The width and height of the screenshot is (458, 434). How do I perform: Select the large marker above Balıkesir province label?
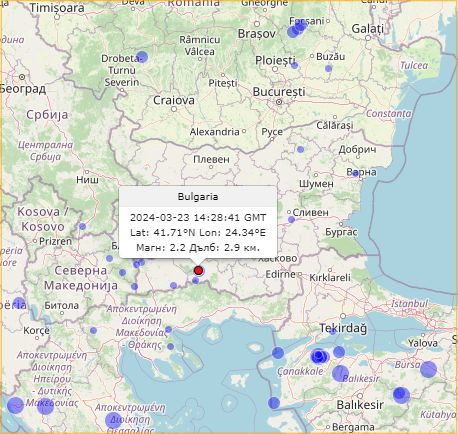click(340, 373)
